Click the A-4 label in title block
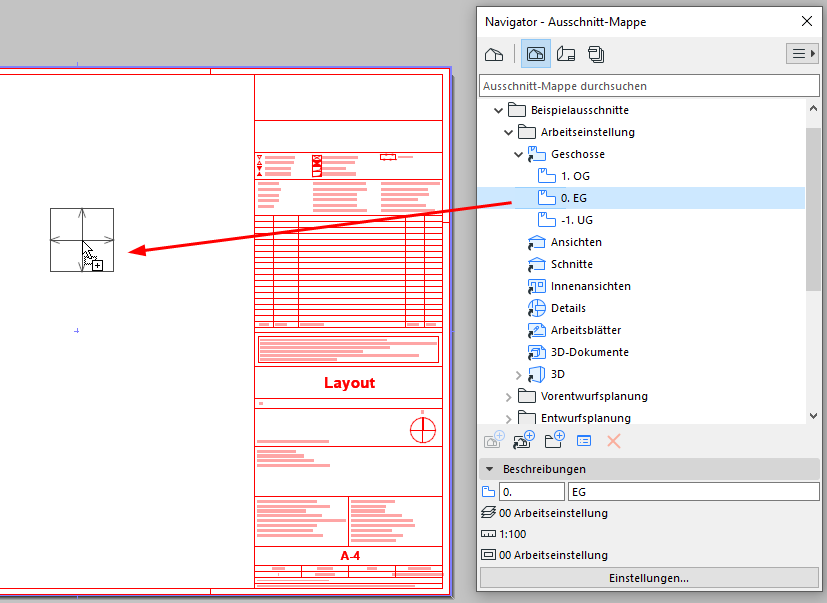827x603 pixels. click(x=350, y=556)
